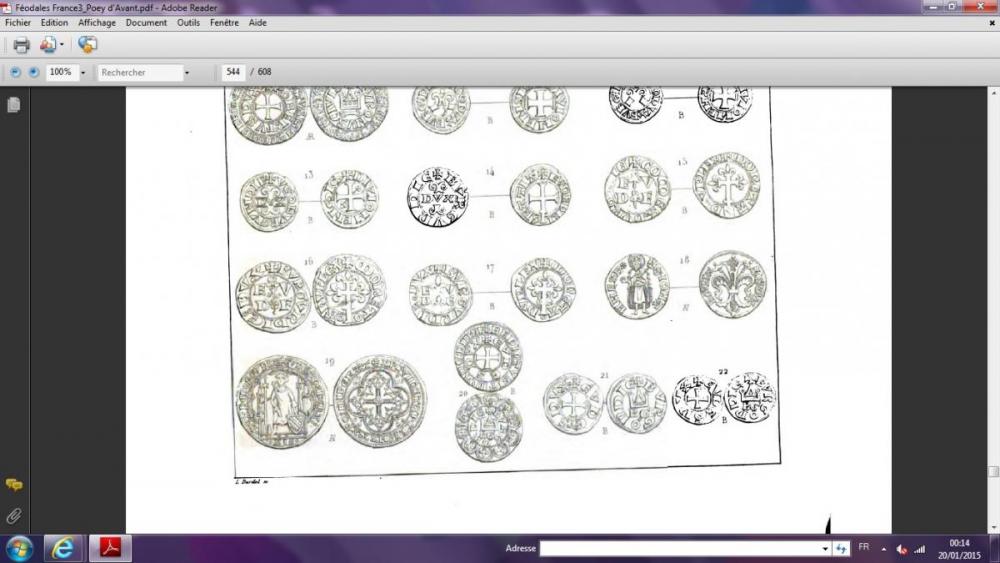The width and height of the screenshot is (1000, 563).
Task: Open the Document menu
Action: [146, 22]
